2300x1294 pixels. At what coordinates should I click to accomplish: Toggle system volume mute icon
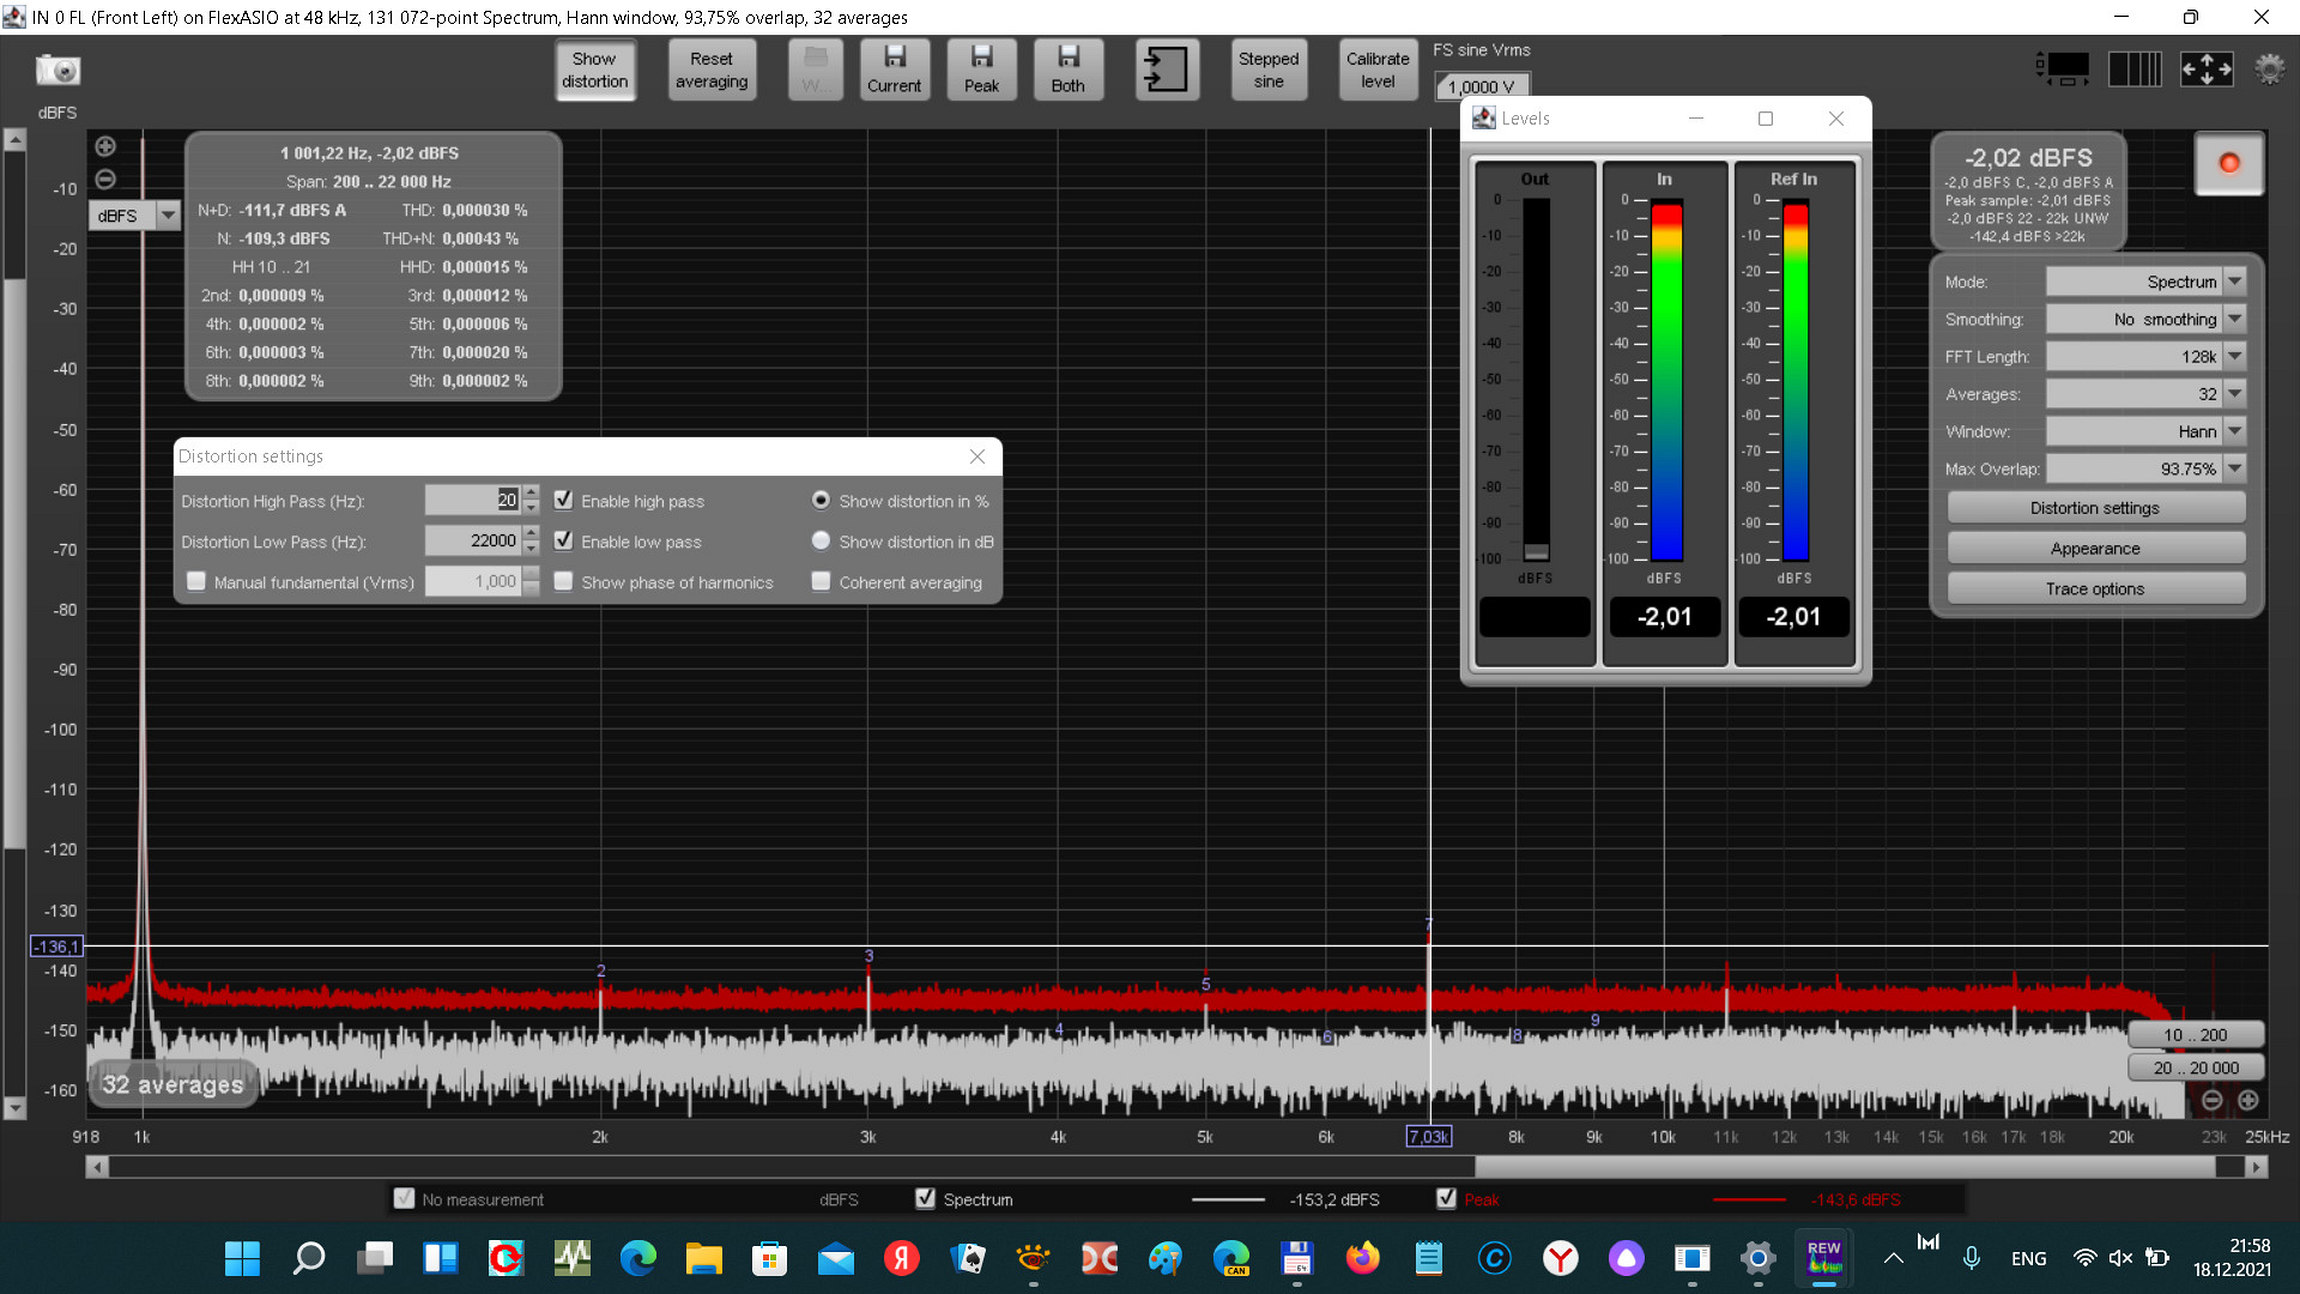pyautogui.click(x=2120, y=1258)
